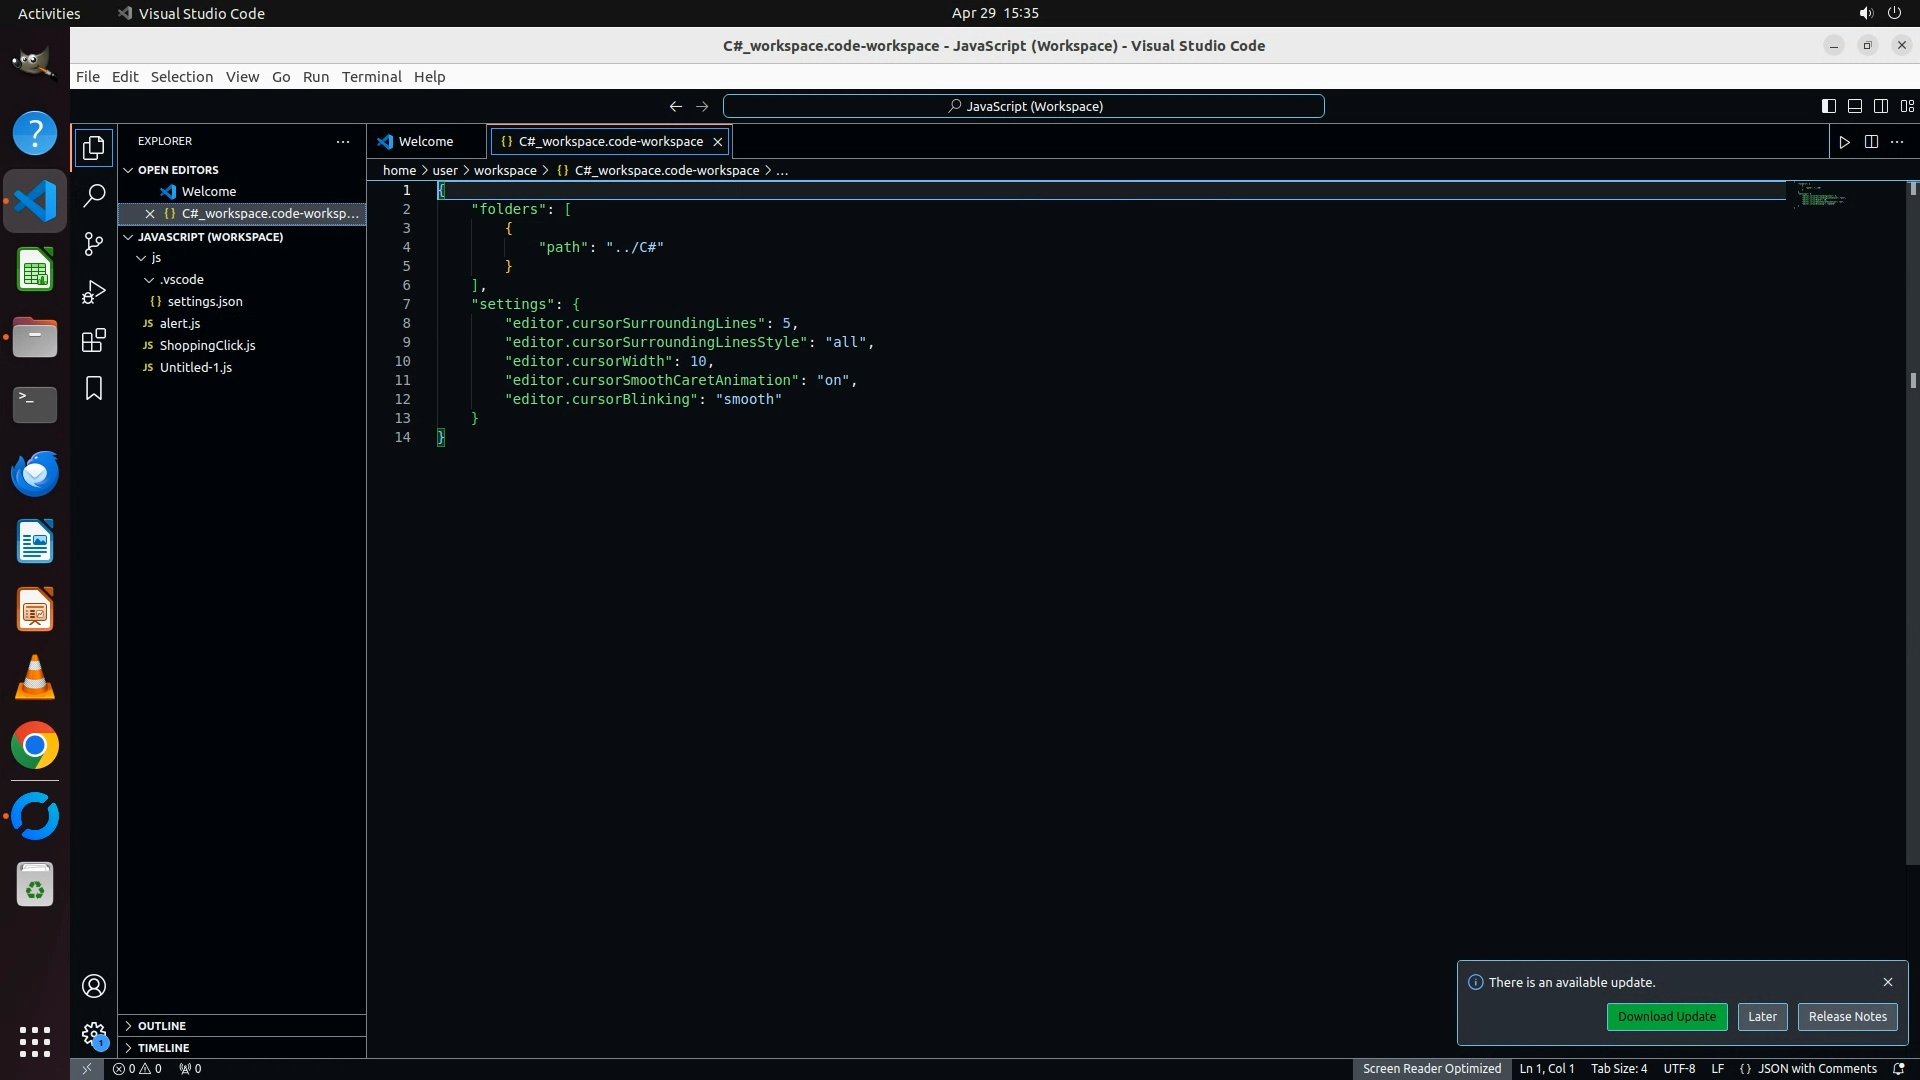
Task: Open Run and Debug view
Action: 94,291
